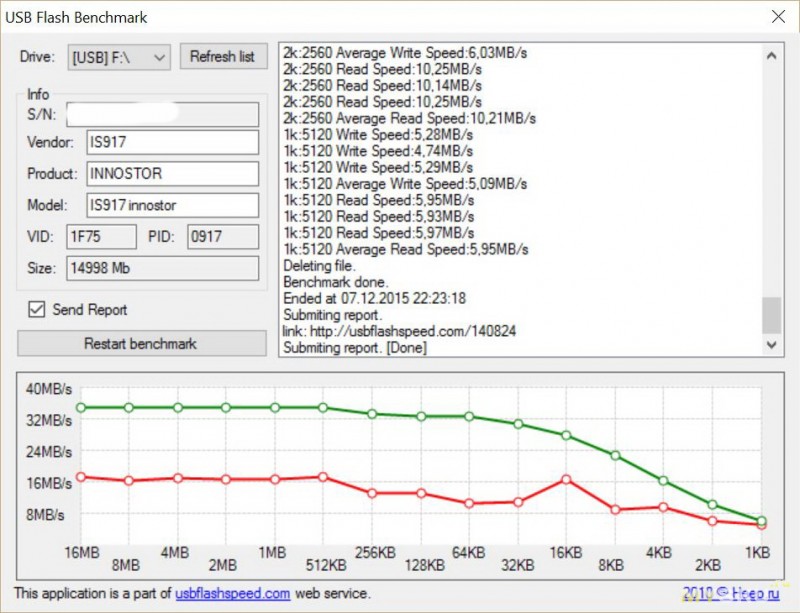Click the VID field showing 1F75
The width and height of the screenshot is (800, 613).
tap(102, 237)
